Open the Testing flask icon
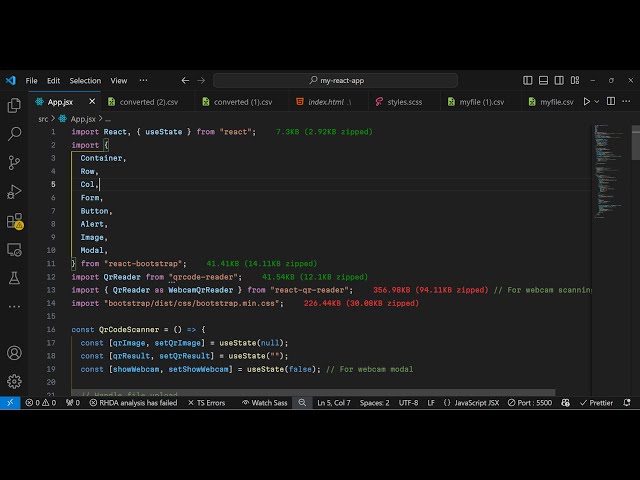Viewport: 640px width, 480px height. tap(14, 278)
